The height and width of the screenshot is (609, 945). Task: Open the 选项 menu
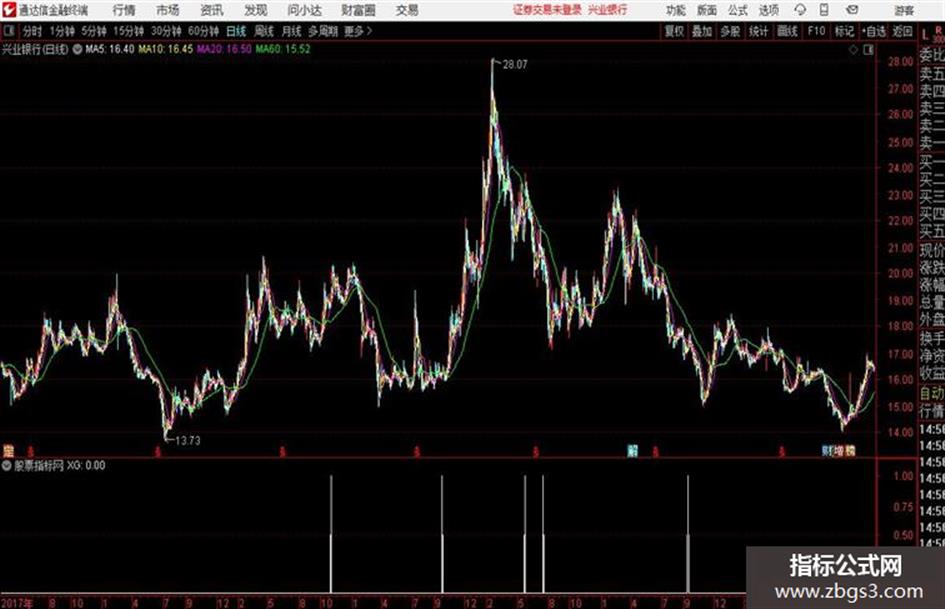coord(768,10)
